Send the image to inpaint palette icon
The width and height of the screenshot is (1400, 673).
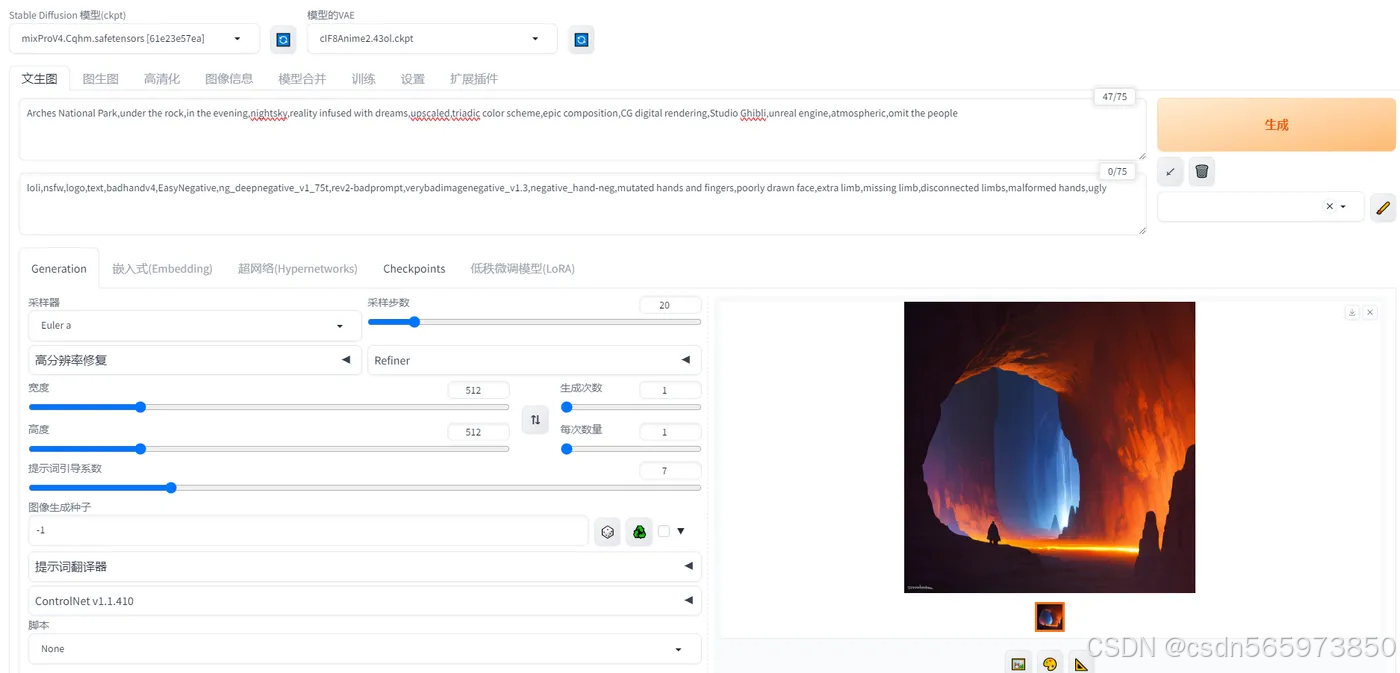1050,663
